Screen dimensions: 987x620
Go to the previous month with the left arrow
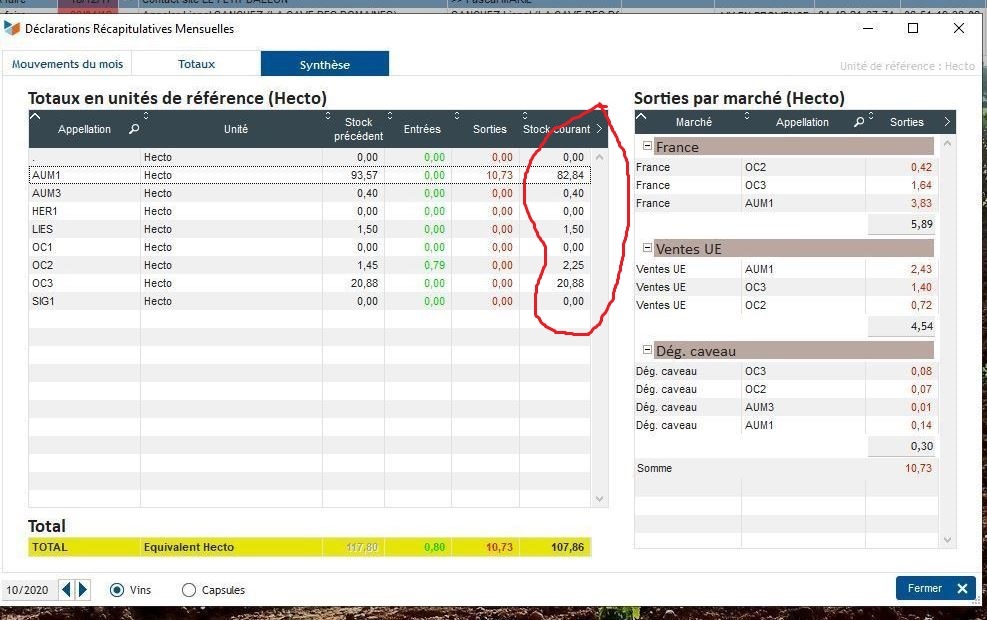tap(67, 590)
